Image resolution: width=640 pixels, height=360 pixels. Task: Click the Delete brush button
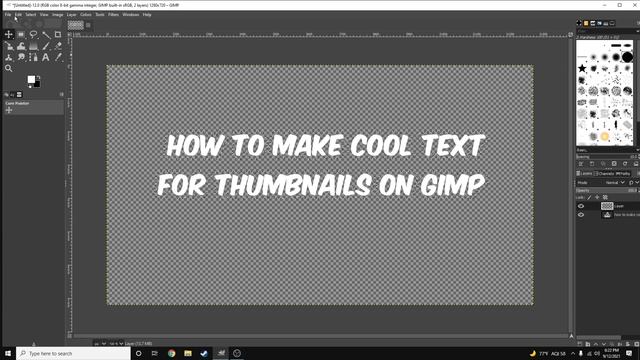(614, 164)
